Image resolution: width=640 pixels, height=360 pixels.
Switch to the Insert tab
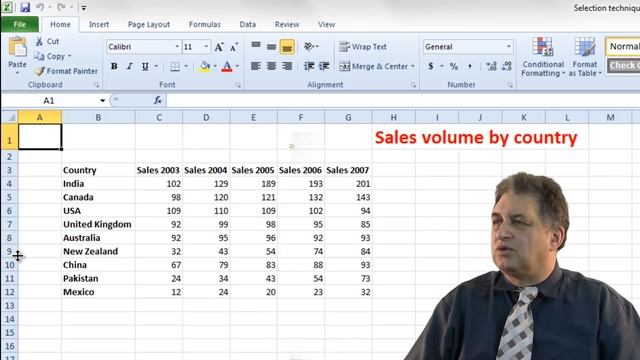tap(99, 24)
